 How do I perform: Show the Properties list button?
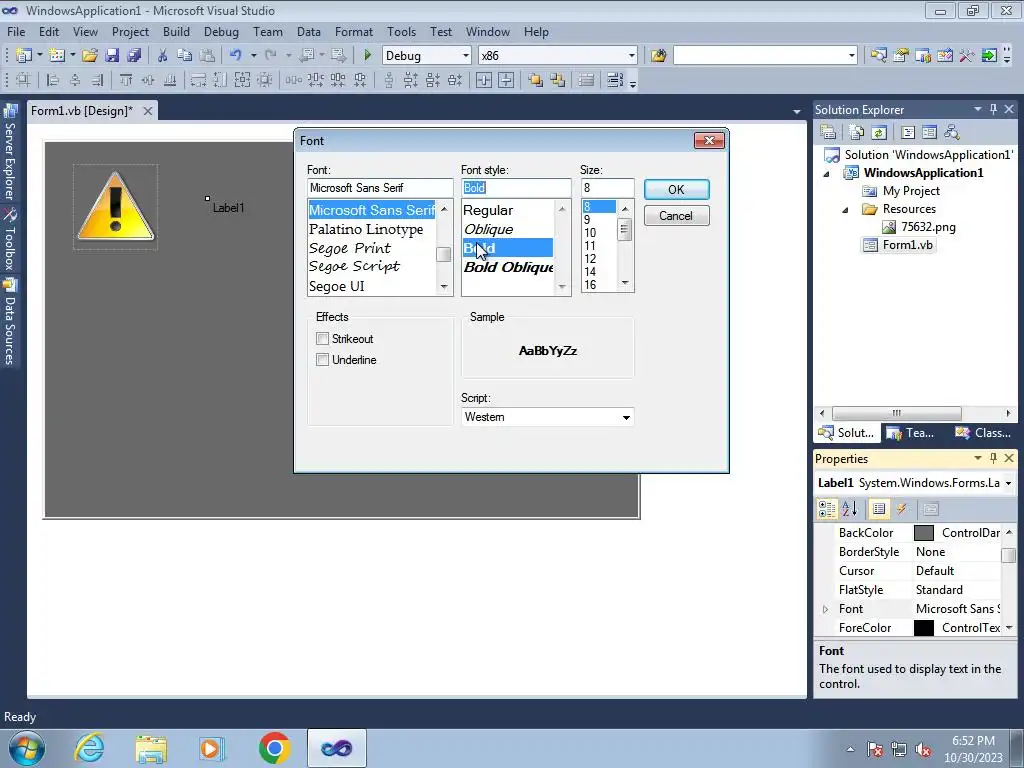(x=879, y=509)
